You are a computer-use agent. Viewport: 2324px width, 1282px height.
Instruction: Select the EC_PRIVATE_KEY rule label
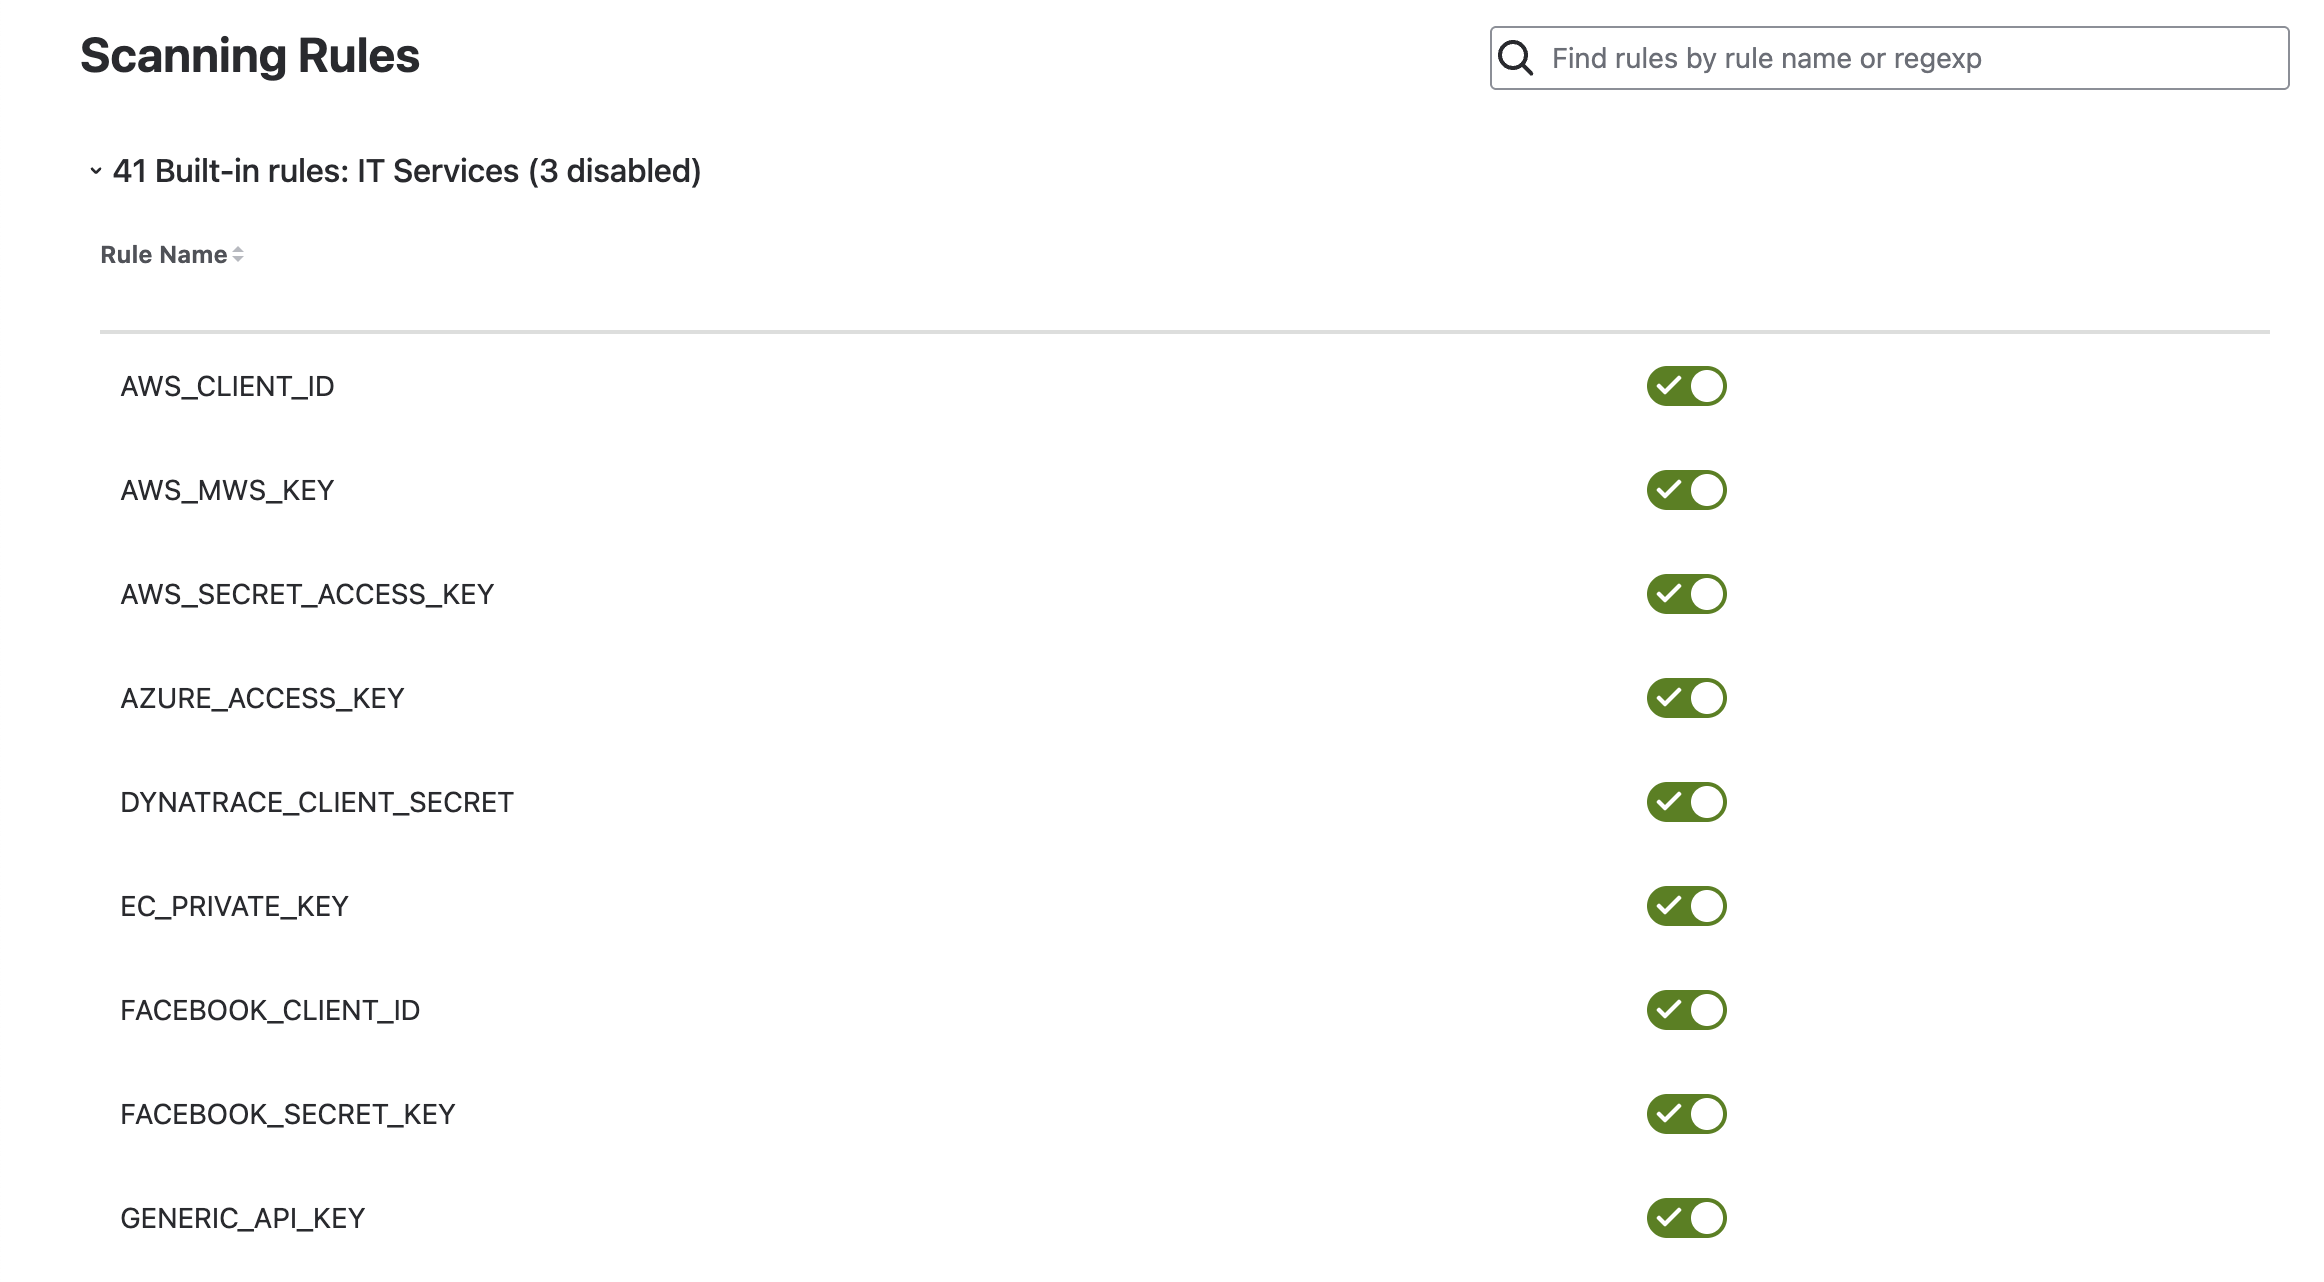coord(234,907)
